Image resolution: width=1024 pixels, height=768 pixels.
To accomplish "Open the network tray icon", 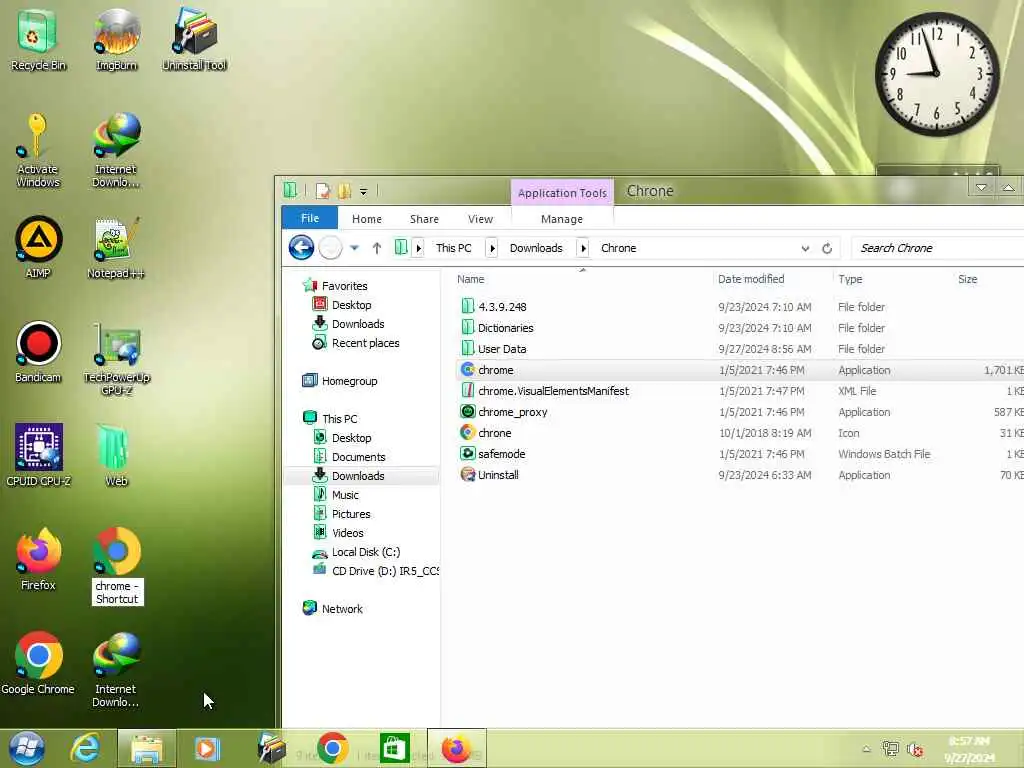I will click(890, 749).
